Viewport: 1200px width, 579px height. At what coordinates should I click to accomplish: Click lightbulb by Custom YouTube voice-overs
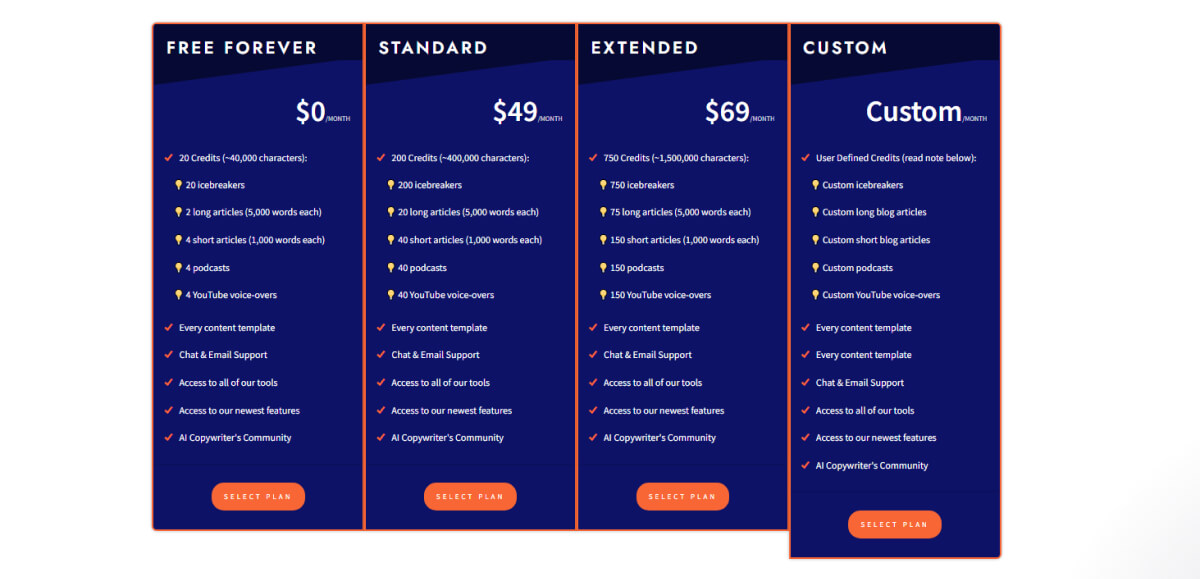pyautogui.click(x=816, y=295)
